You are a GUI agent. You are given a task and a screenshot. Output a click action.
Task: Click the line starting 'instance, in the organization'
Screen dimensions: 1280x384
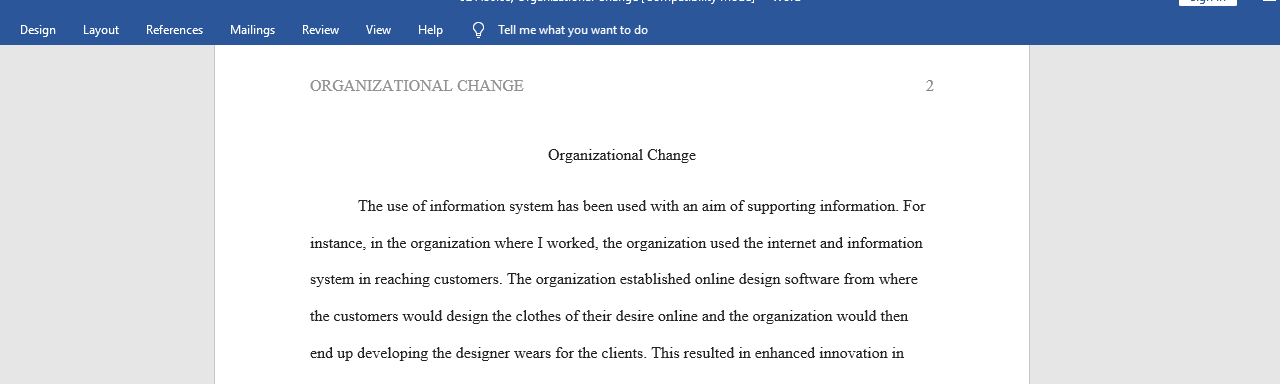pos(616,243)
